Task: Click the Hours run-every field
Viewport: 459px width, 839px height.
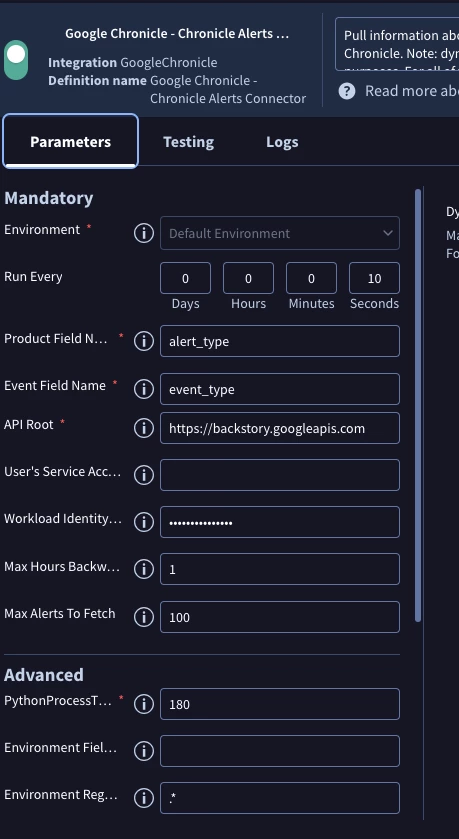Action: (248, 278)
